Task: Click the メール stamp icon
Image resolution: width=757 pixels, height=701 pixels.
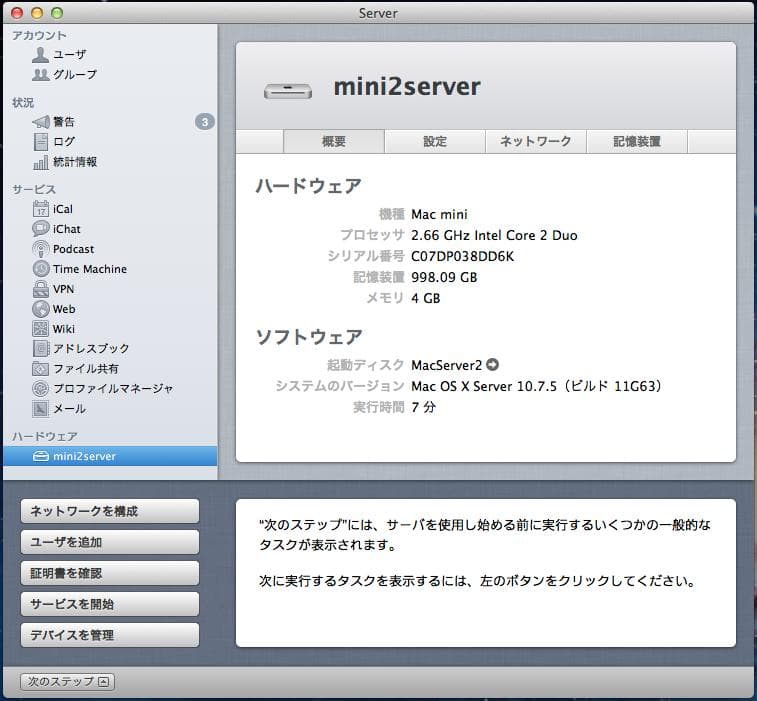Action: pos(41,409)
